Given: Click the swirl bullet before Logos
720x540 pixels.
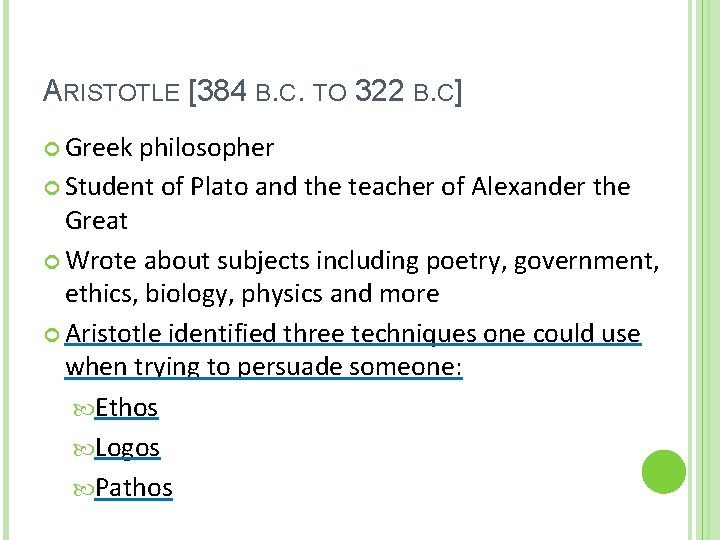Looking at the screenshot, I should click(83, 450).
